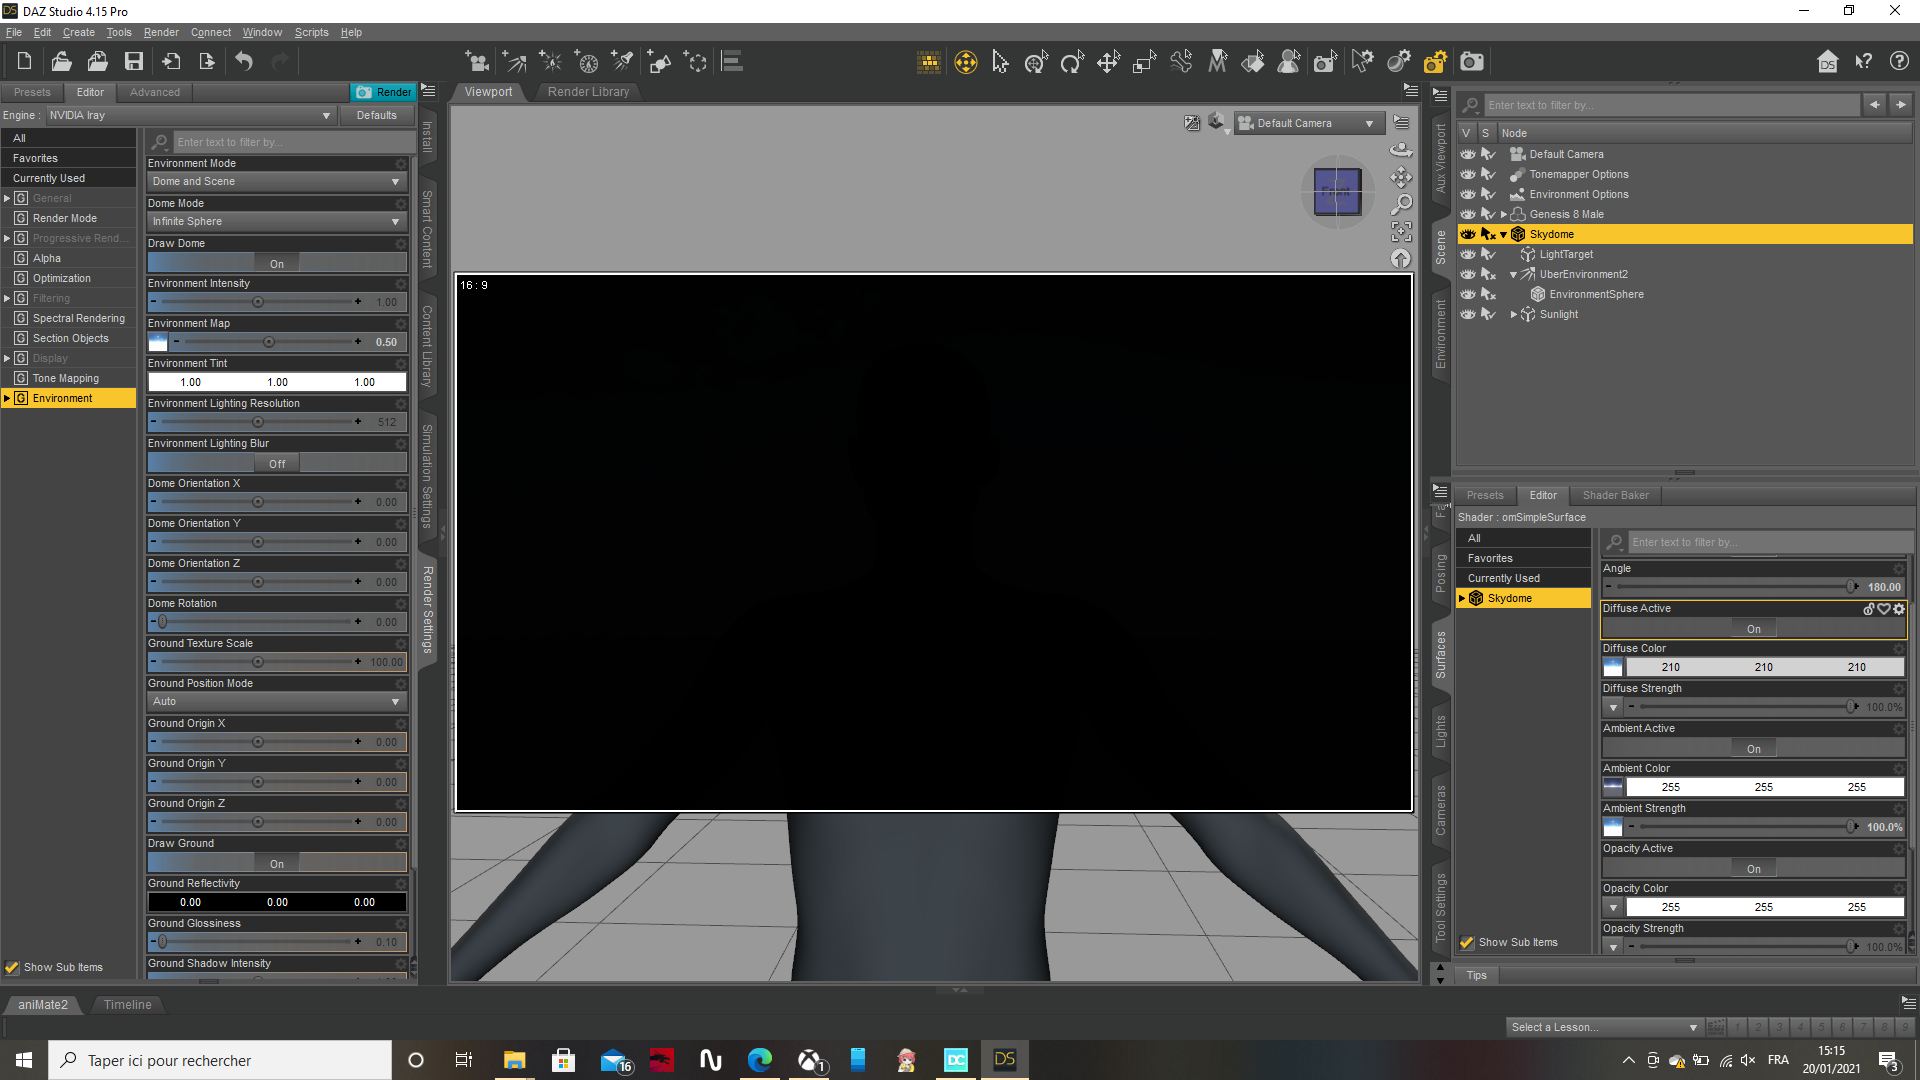Hide the Skydome node with eye icon
The width and height of the screenshot is (1920, 1080).
pos(1467,234)
